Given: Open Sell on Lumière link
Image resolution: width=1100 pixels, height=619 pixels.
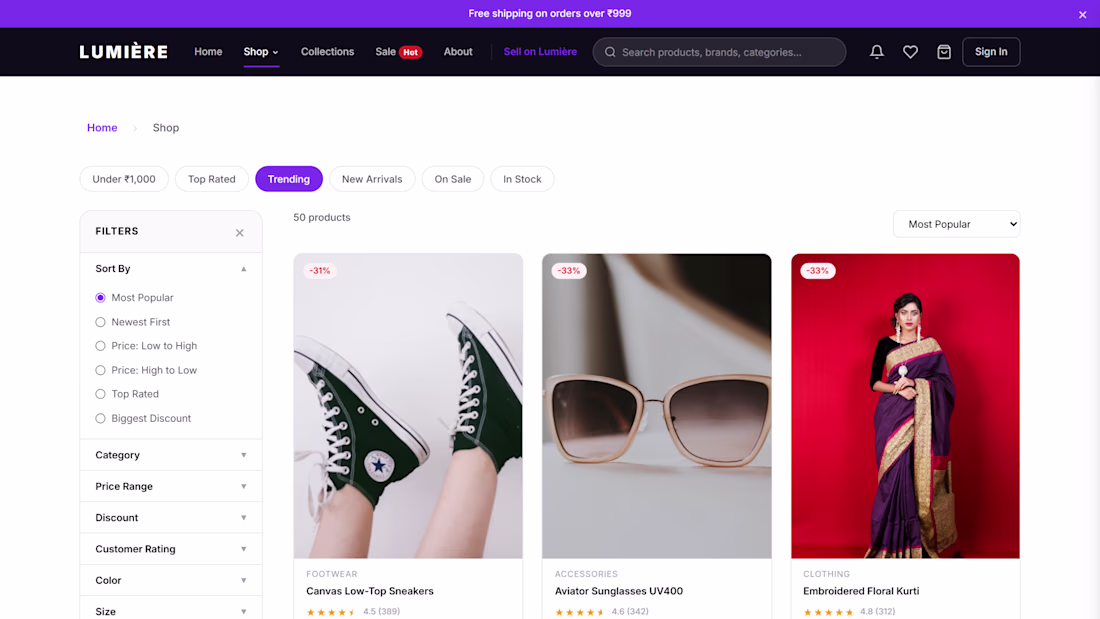Looking at the screenshot, I should point(540,52).
